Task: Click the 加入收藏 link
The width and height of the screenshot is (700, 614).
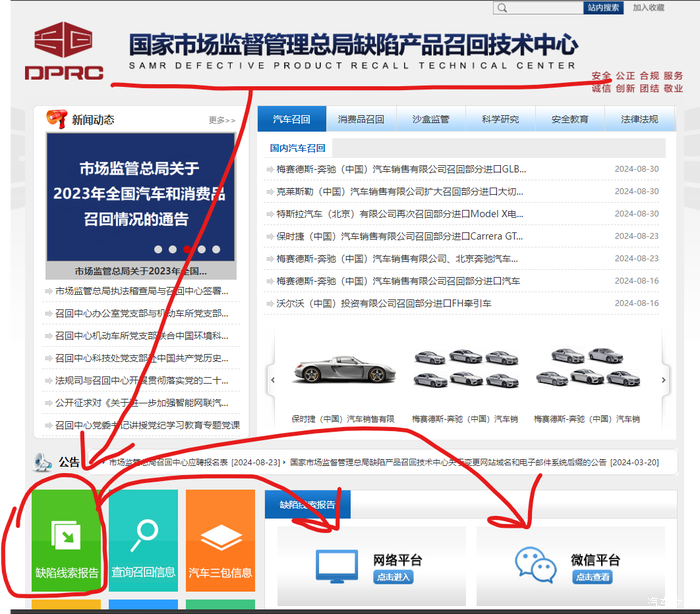Action: (648, 8)
